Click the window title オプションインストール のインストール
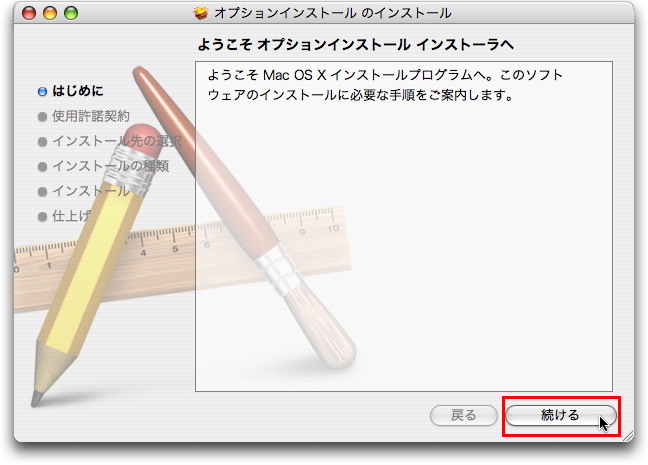Screen dimensions: 648x465 coord(333,13)
